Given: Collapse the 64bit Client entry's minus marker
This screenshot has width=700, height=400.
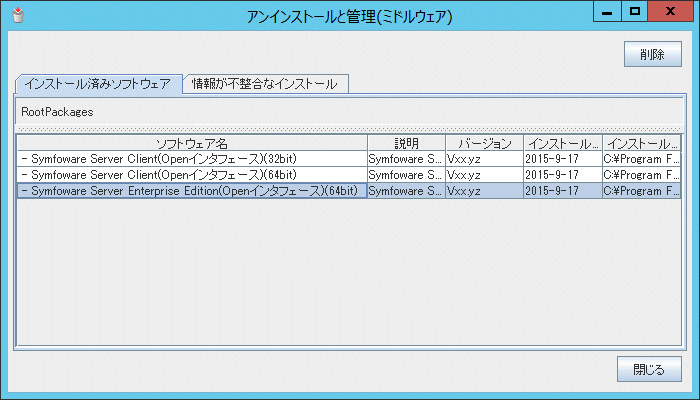Looking at the screenshot, I should point(24,175).
